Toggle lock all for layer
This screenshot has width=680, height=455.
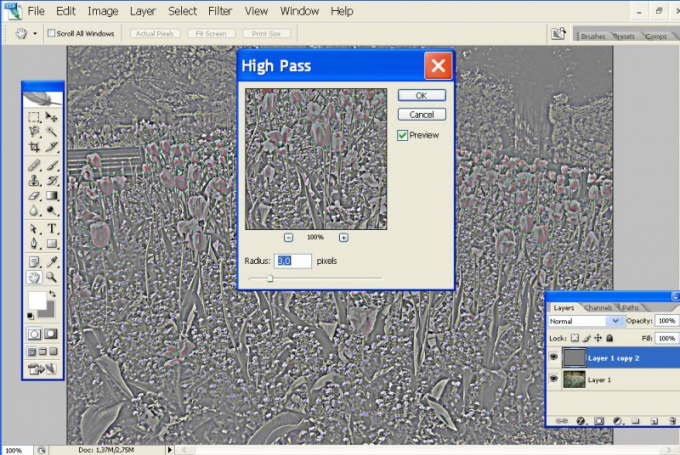point(610,338)
